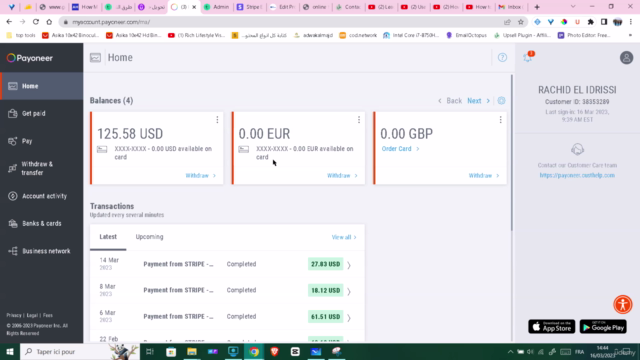Open the Legal footer link
The image size is (640, 360).
tap(32, 316)
